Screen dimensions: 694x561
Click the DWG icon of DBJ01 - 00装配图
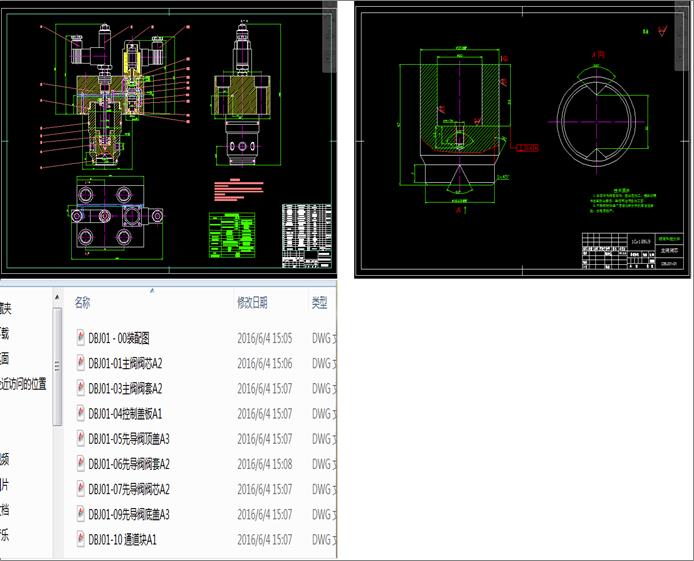80,338
